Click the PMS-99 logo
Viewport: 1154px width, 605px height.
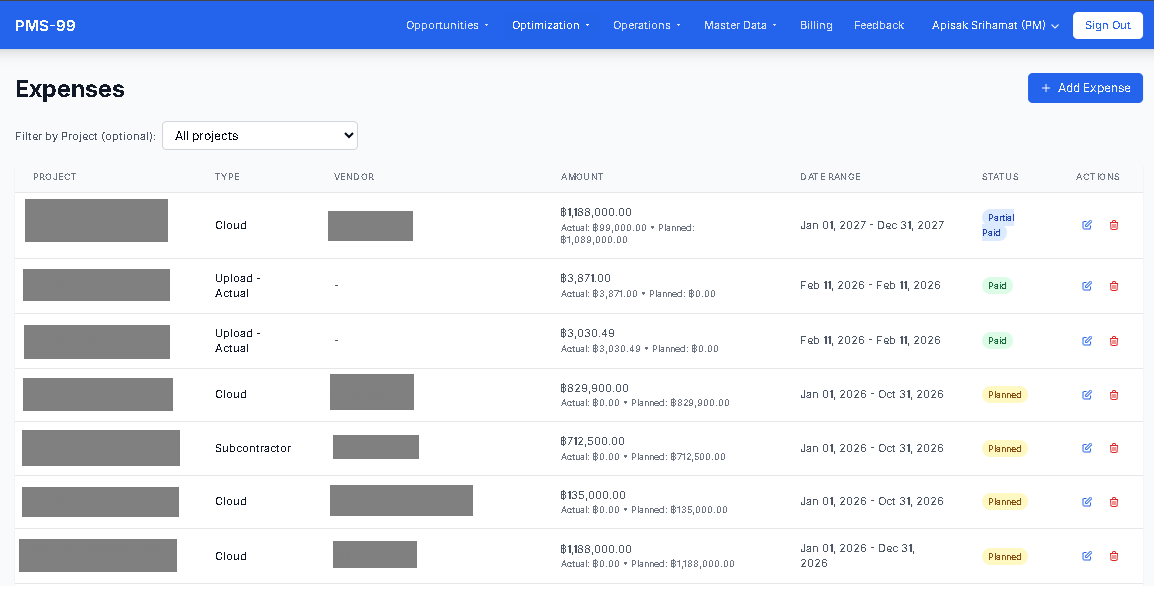[x=45, y=26]
